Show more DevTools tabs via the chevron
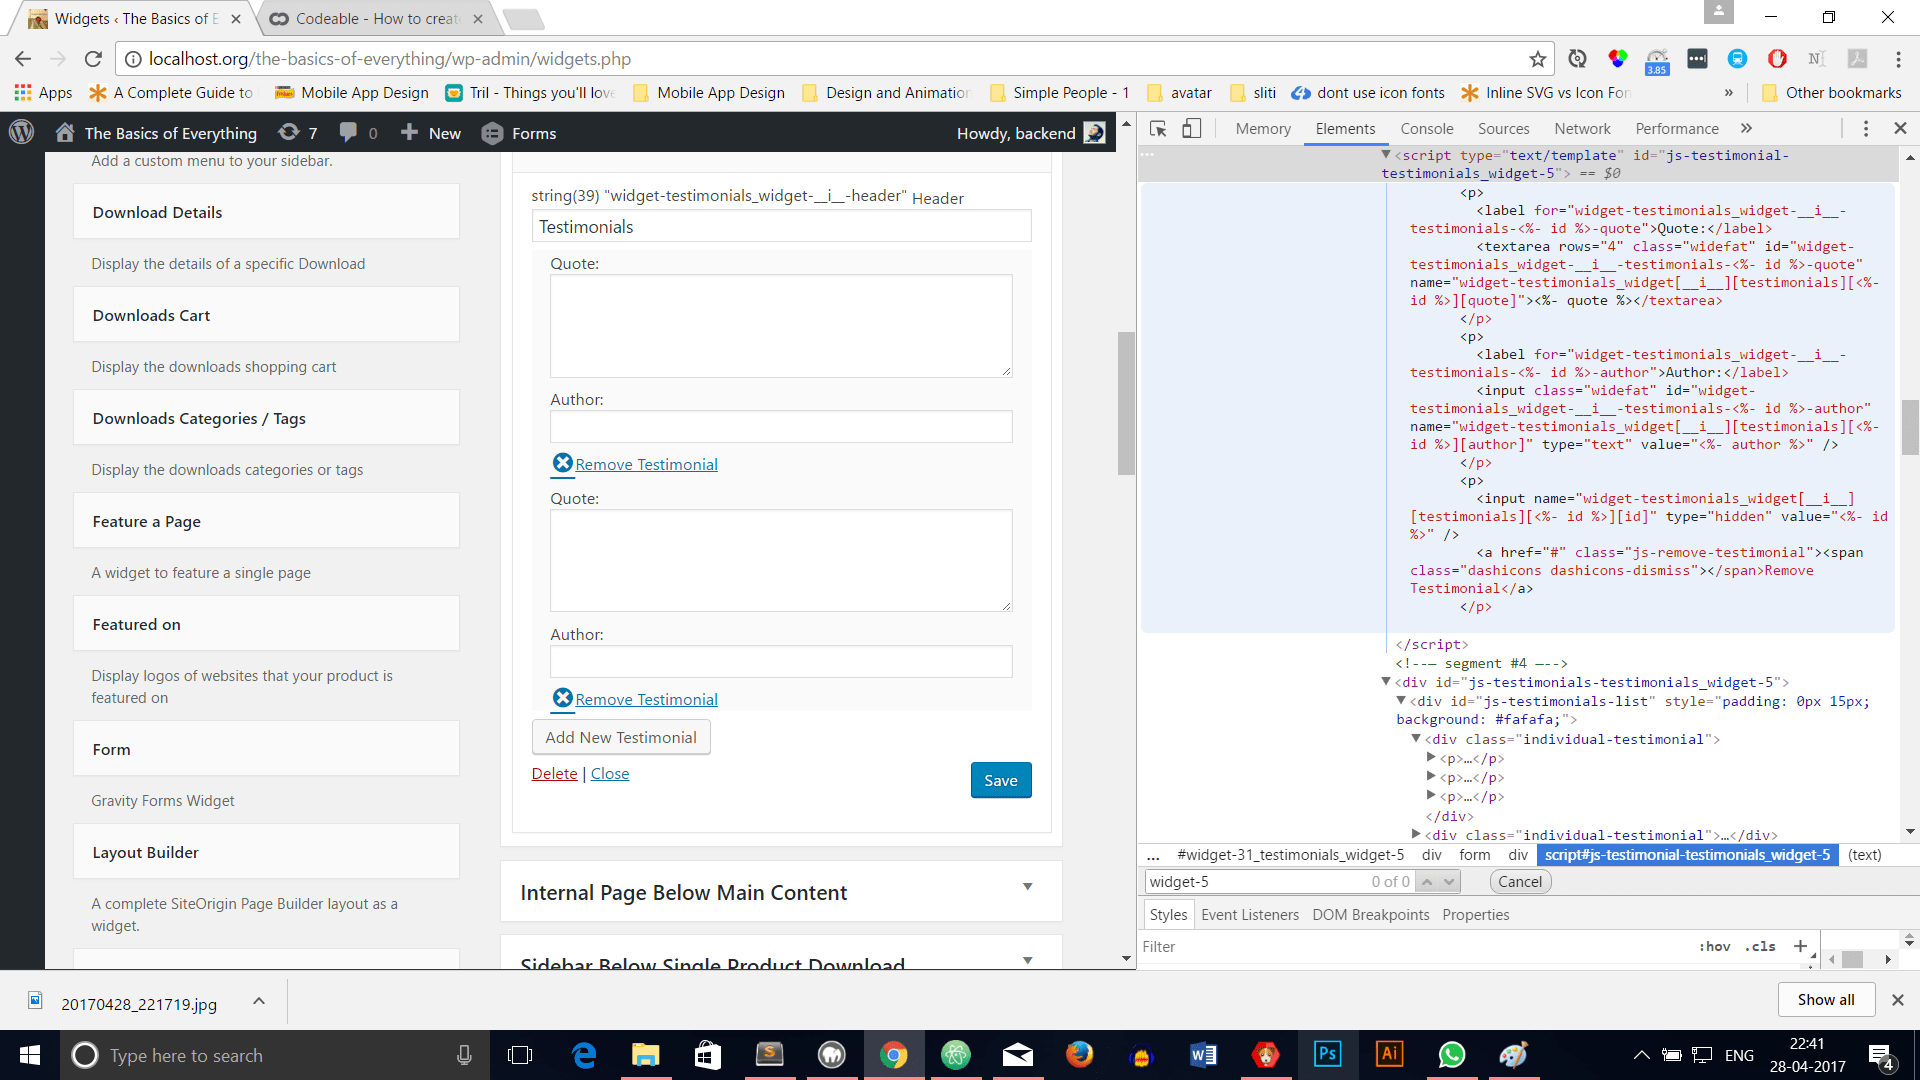The image size is (1920, 1080). coord(1746,129)
